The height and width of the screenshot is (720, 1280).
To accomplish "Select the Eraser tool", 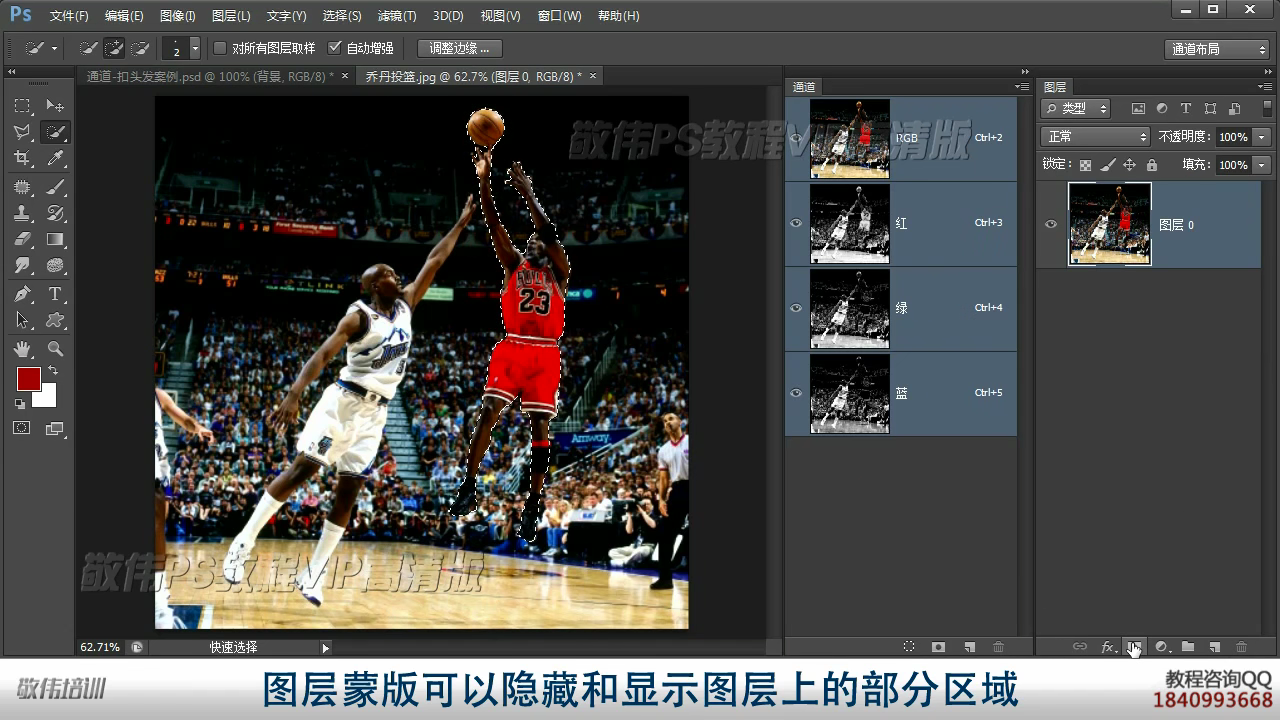I will pos(22,239).
